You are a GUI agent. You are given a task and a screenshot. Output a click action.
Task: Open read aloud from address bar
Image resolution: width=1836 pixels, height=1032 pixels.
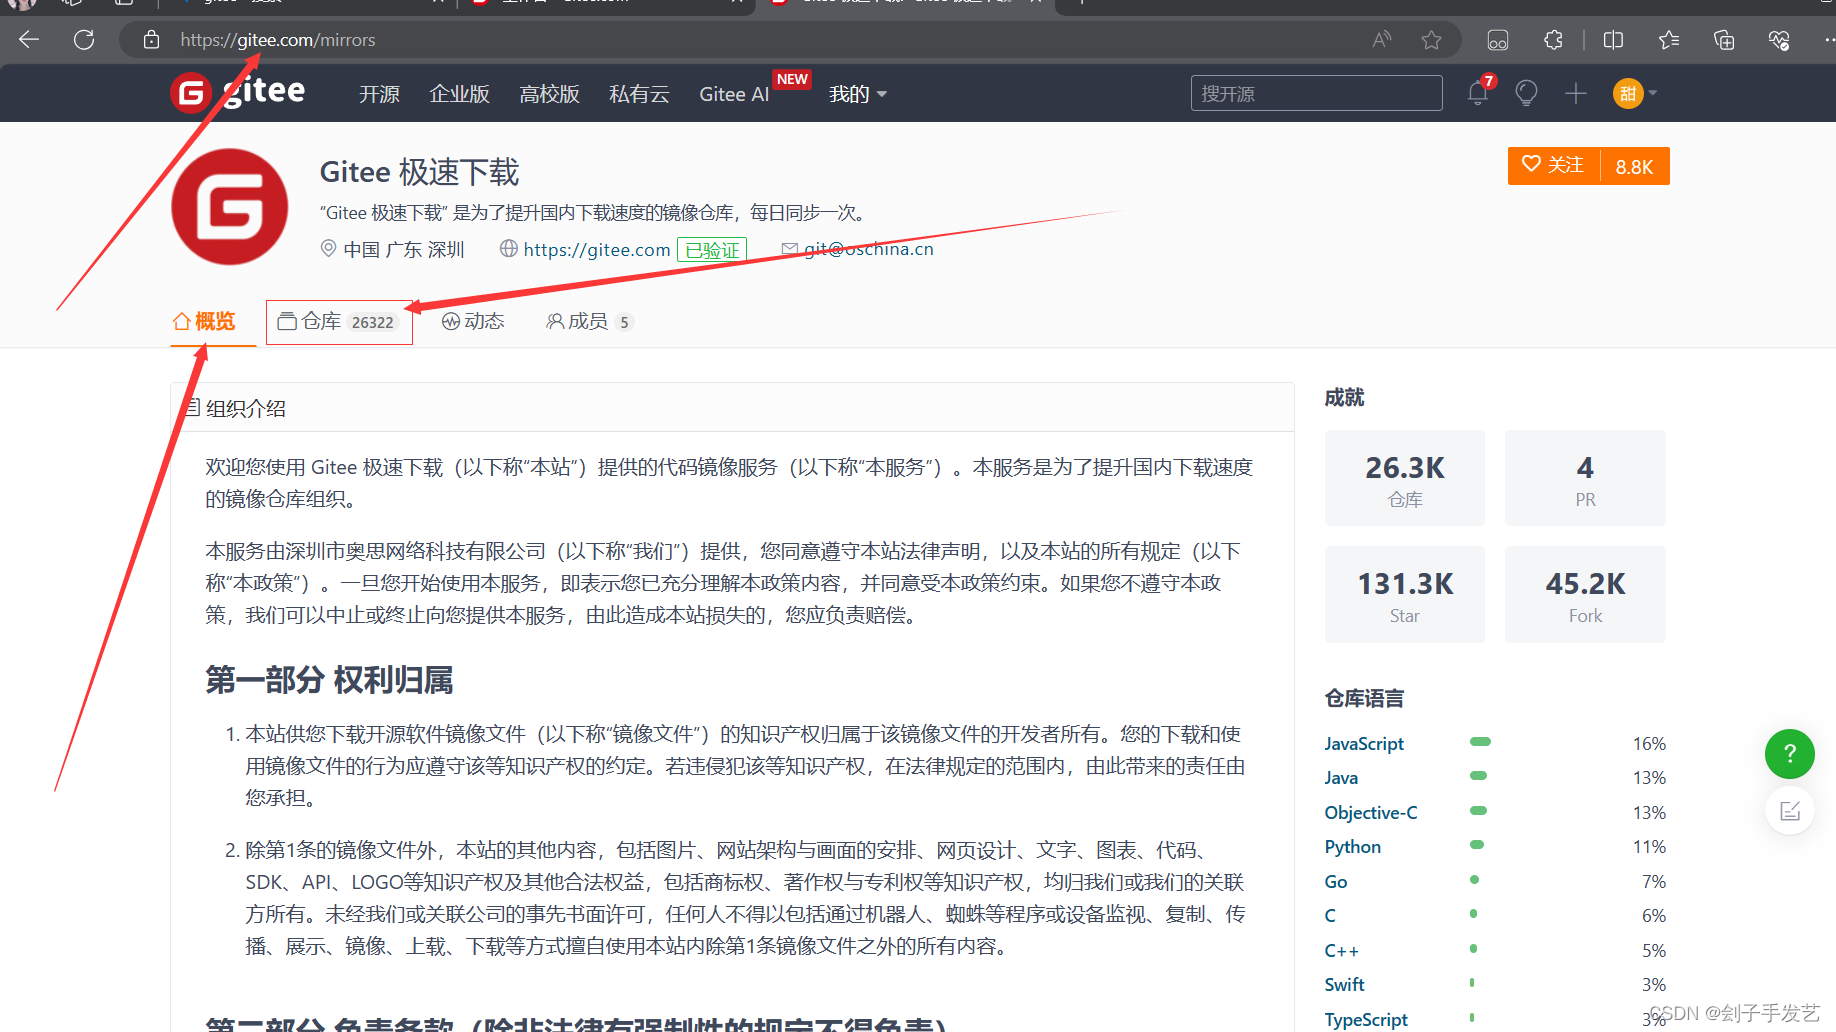tap(1382, 40)
